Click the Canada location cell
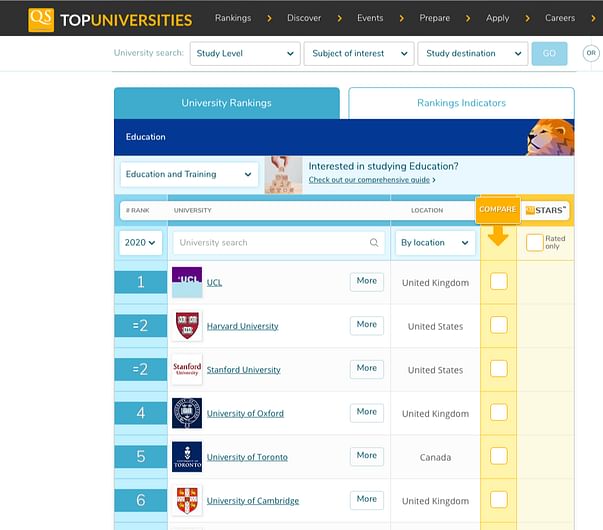Viewport: 603px width, 530px height. coord(435,457)
